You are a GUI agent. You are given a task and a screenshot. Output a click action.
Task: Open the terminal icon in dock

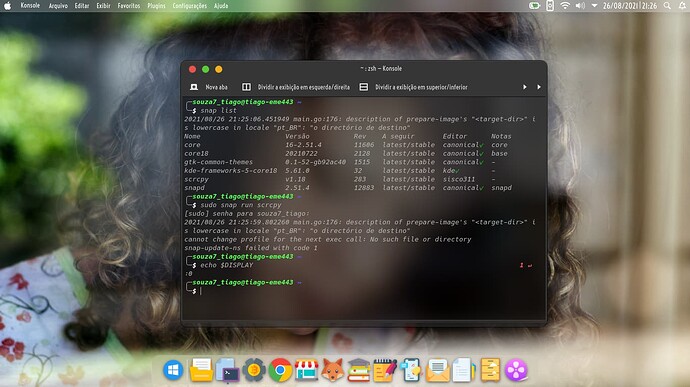(228, 371)
